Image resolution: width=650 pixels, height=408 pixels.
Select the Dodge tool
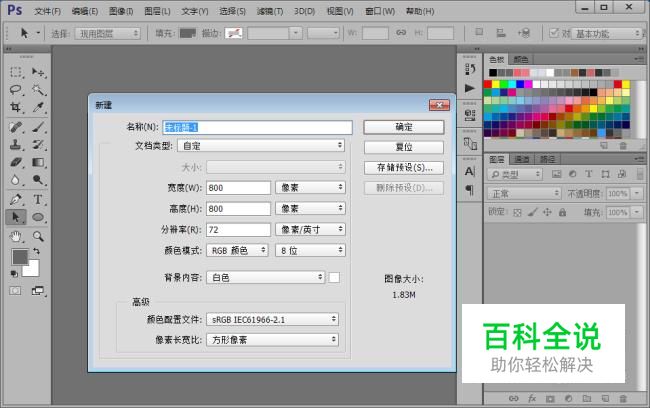pyautogui.click(x=38, y=180)
